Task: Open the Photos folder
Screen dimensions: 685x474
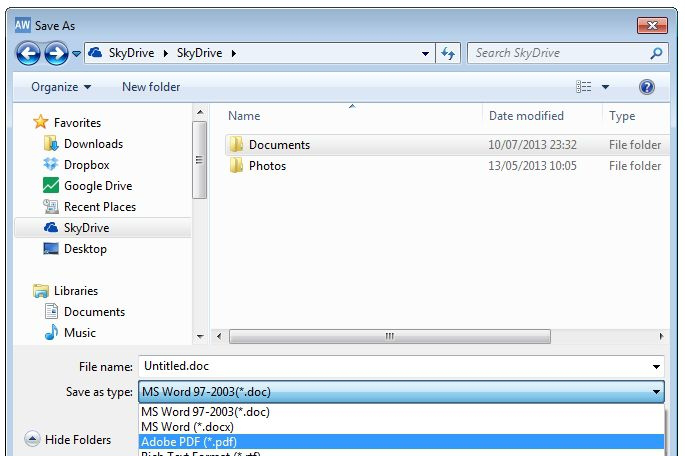Action: click(x=267, y=166)
